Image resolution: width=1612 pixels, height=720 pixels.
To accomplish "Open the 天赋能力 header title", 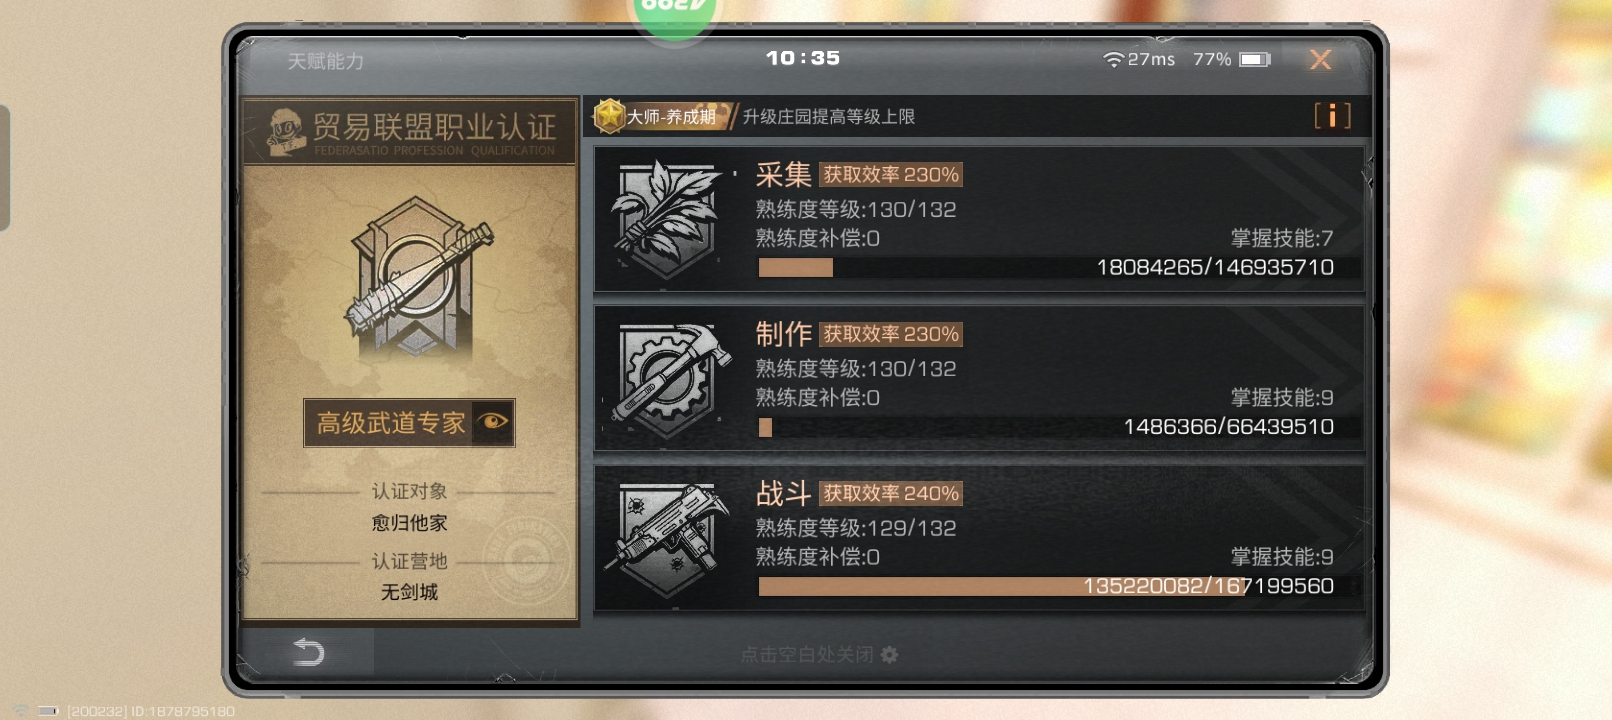I will (x=326, y=61).
